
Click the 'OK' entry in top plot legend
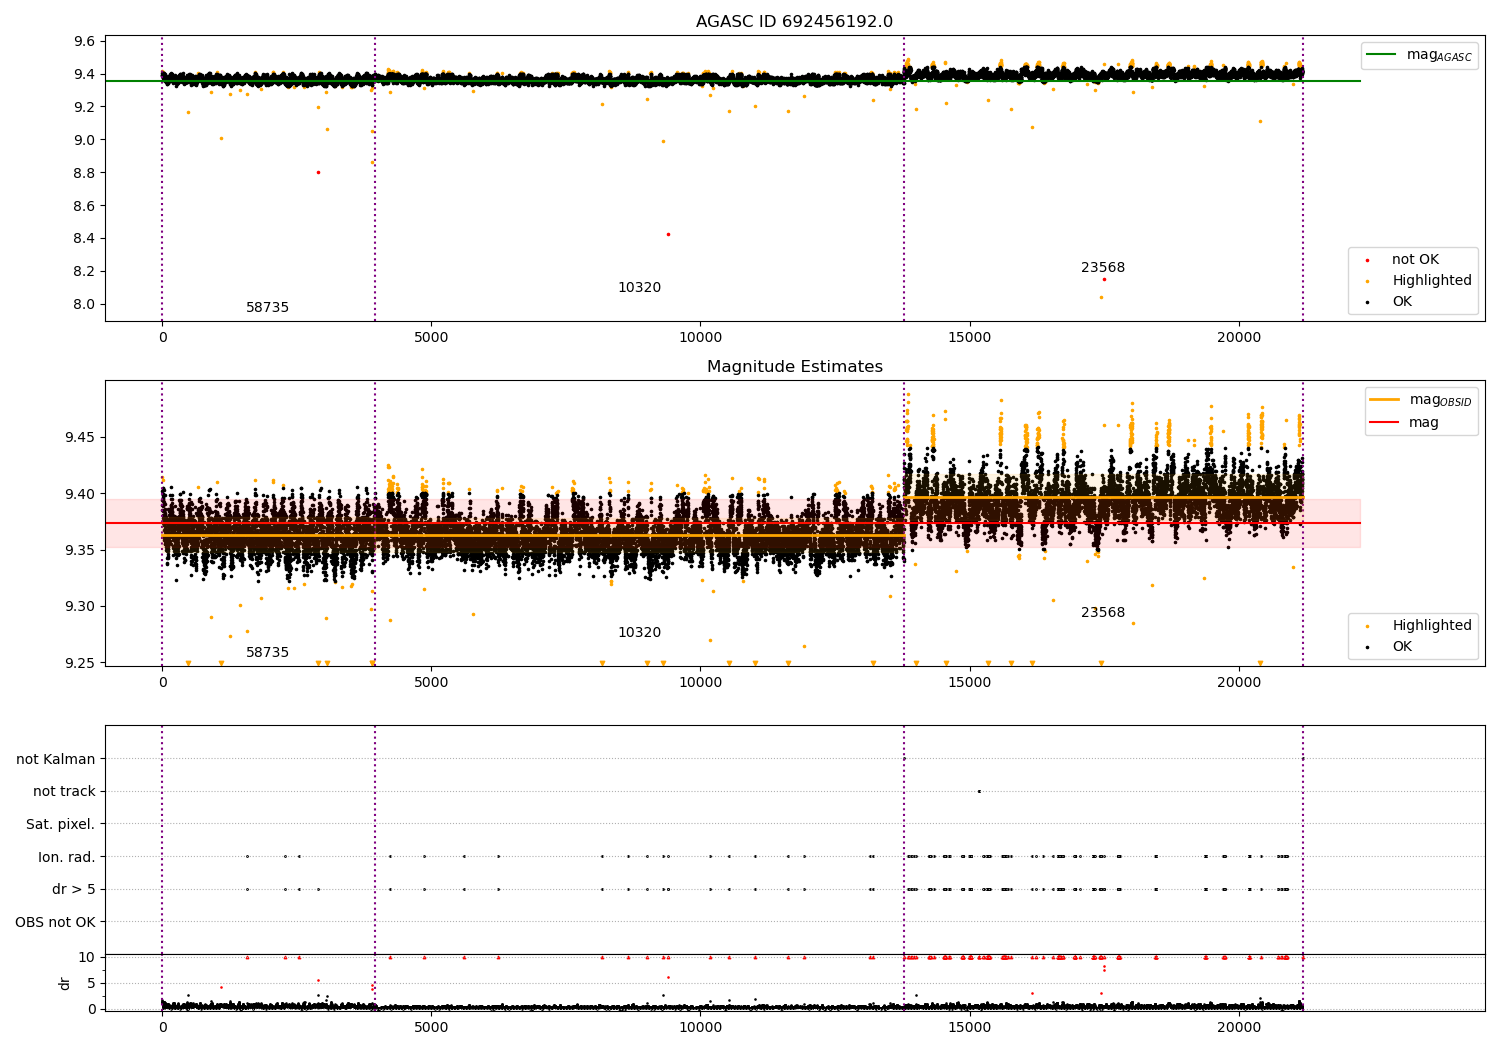1402,302
